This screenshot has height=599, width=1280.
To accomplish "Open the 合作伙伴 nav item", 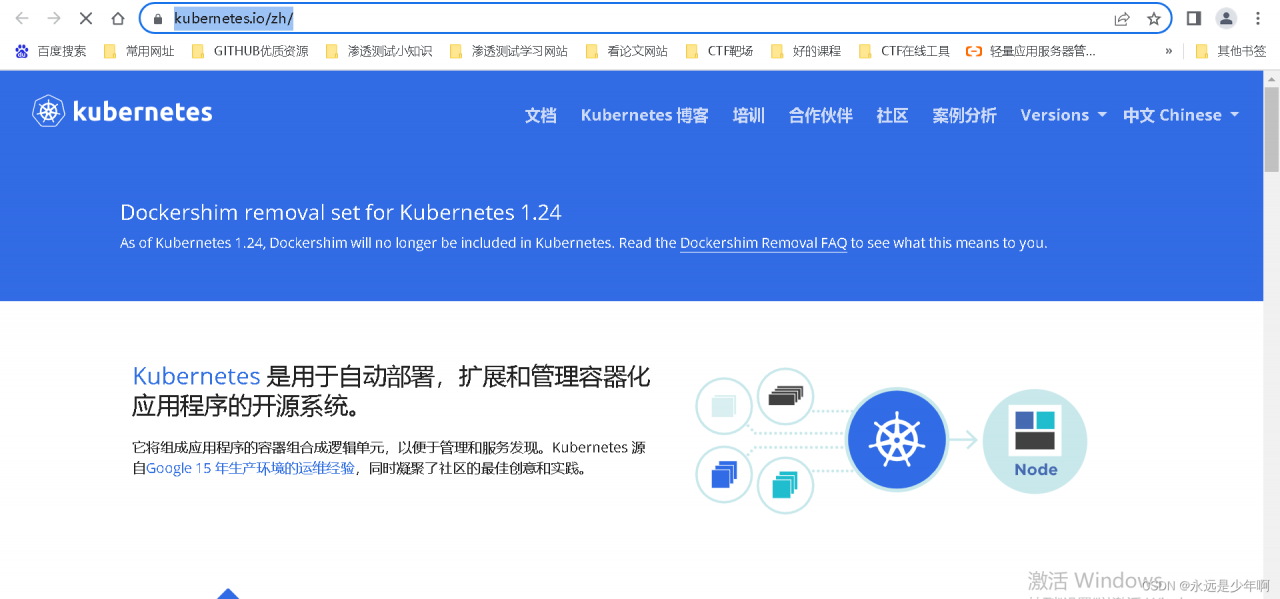I will (x=821, y=115).
